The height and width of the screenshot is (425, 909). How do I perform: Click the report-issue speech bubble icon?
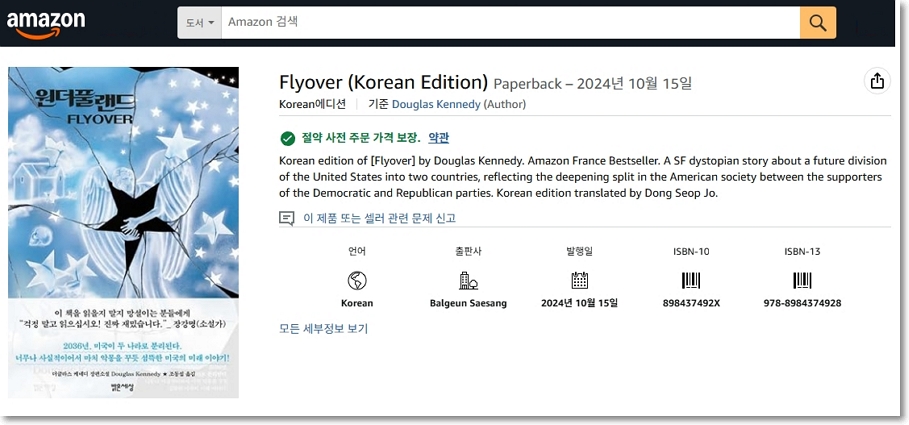286,219
